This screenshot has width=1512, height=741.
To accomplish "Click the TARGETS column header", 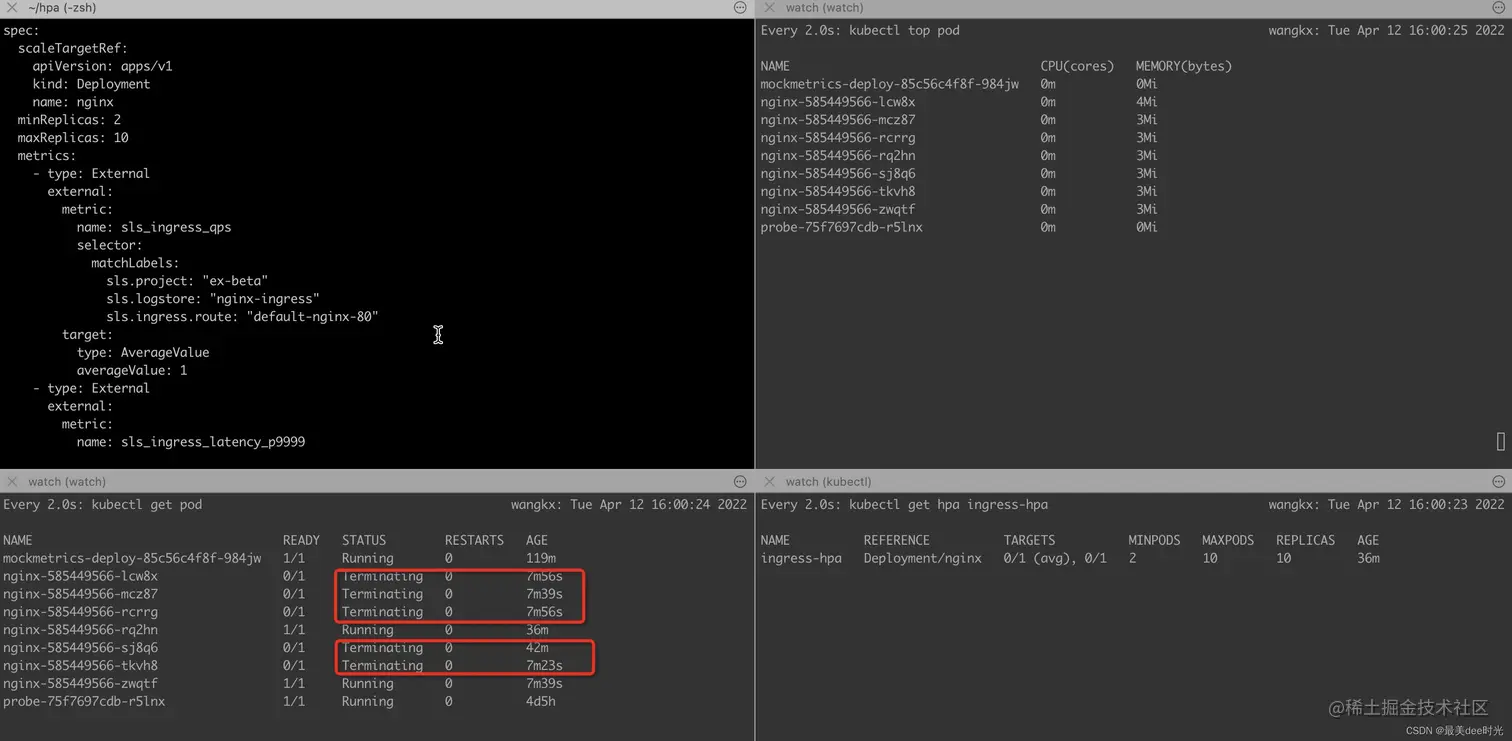I will point(1029,540).
